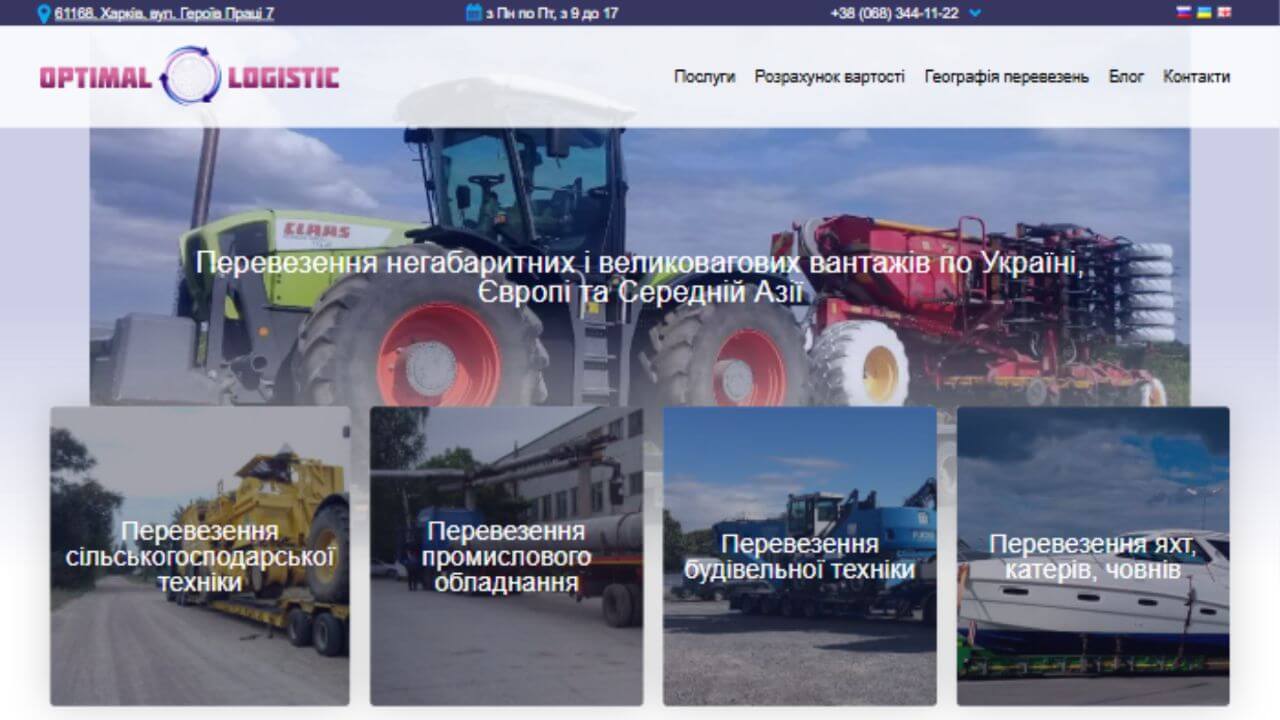
Task: Open the address link 61168, Харків
Action: tap(165, 13)
